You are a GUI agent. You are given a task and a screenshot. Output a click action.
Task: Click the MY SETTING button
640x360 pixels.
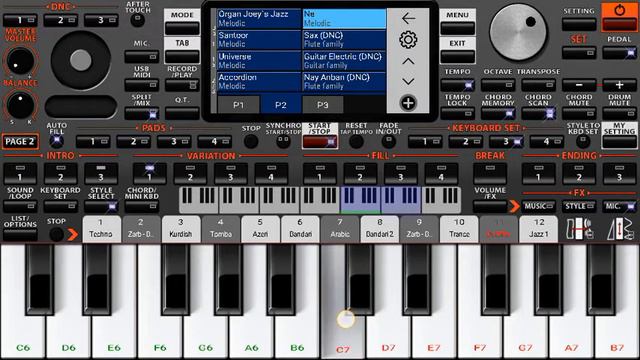(x=619, y=142)
